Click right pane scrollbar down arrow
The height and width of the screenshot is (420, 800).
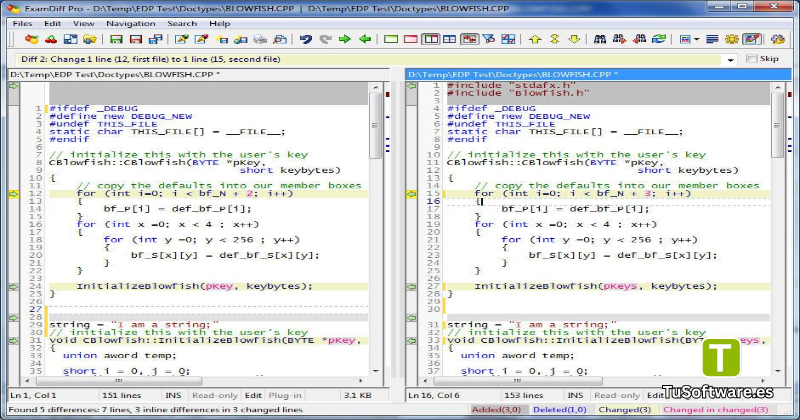[x=778, y=371]
